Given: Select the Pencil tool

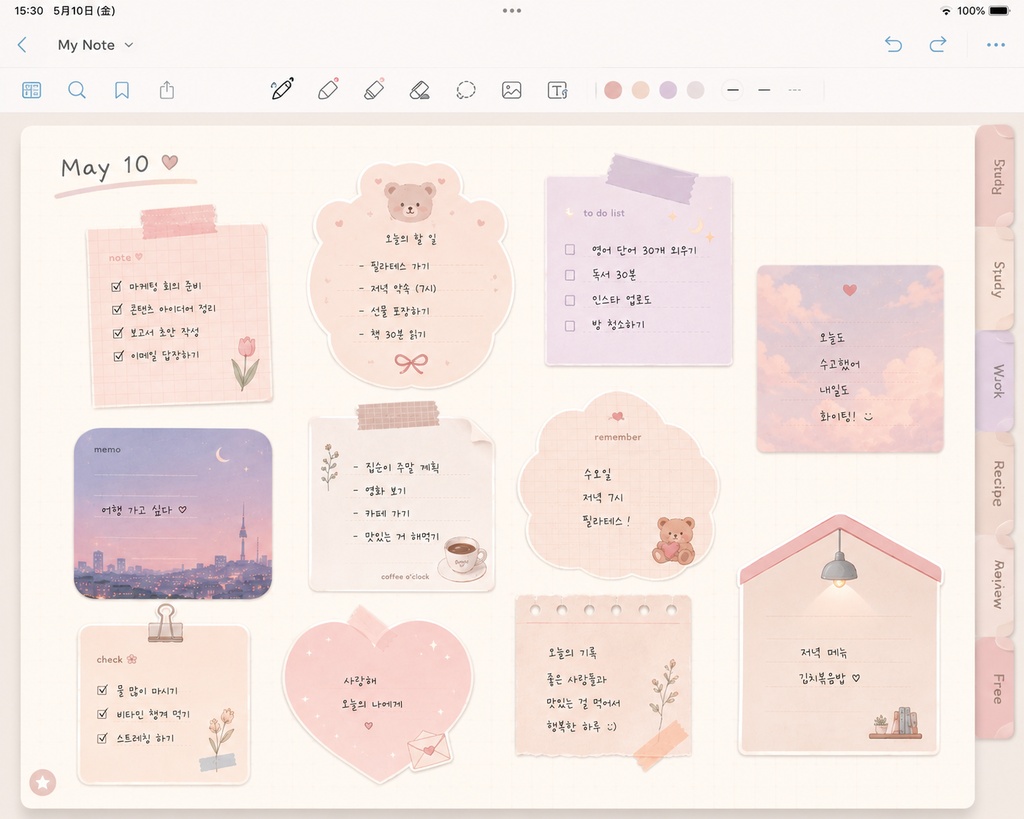Looking at the screenshot, I should click(x=328, y=89).
